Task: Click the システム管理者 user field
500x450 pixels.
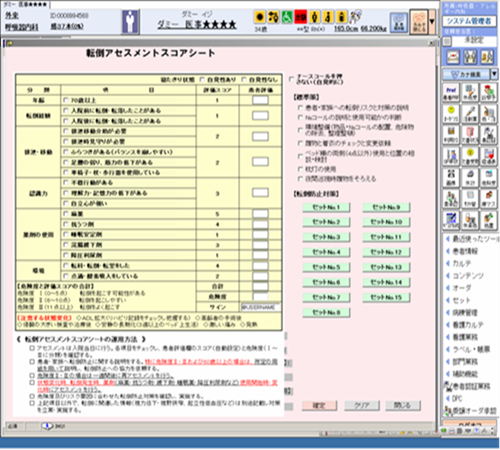Action: pyautogui.click(x=469, y=21)
